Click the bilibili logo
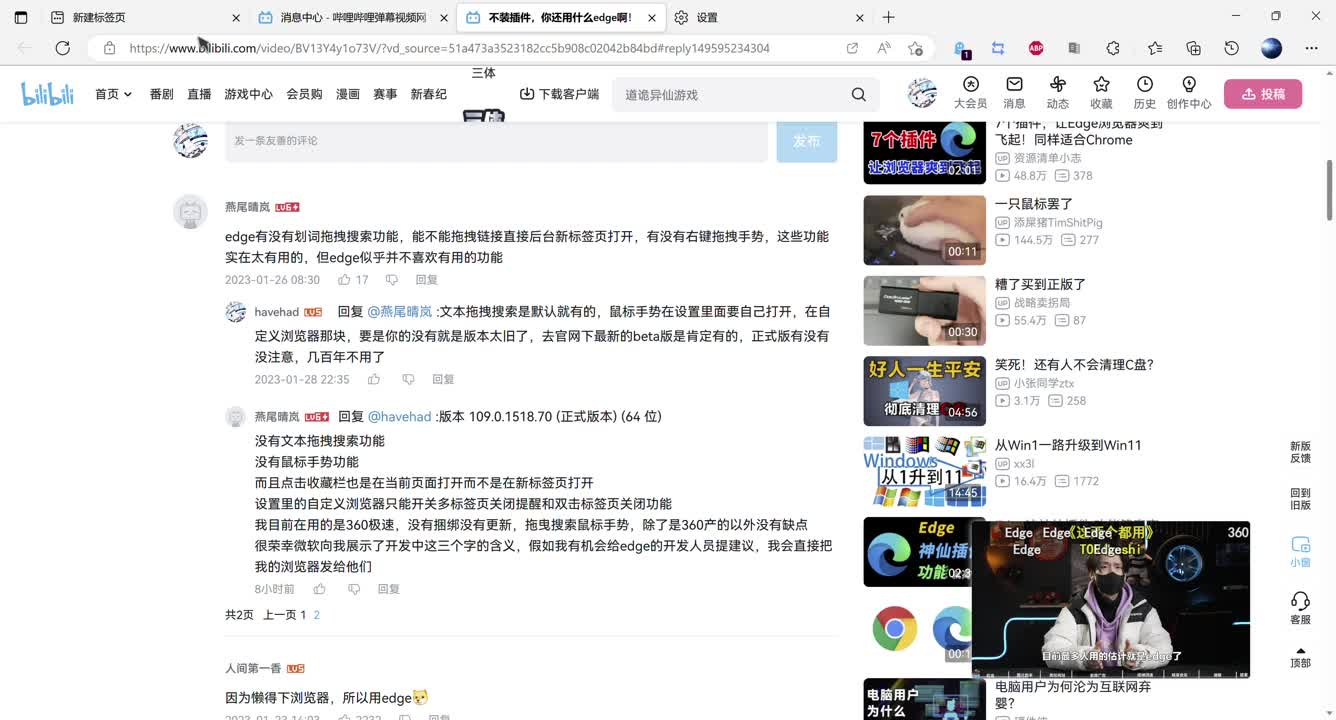The image size is (1336, 720). click(x=47, y=94)
